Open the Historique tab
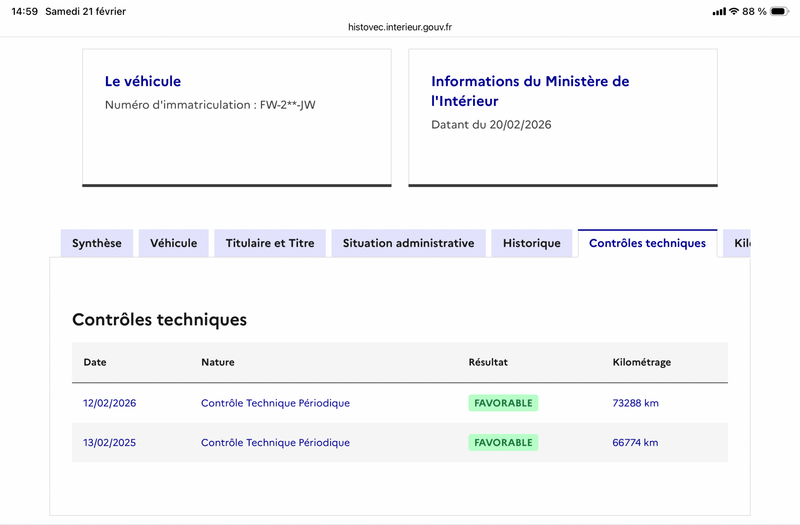The image size is (800, 525). [532, 243]
